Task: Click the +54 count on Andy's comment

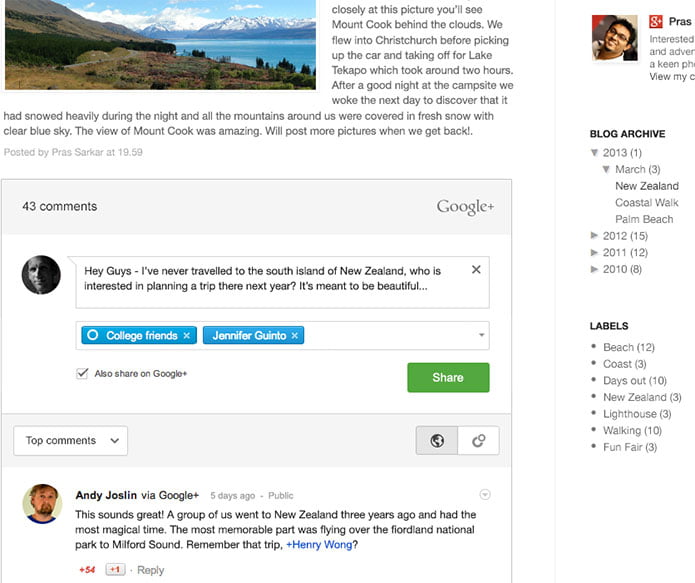Action: (x=87, y=570)
